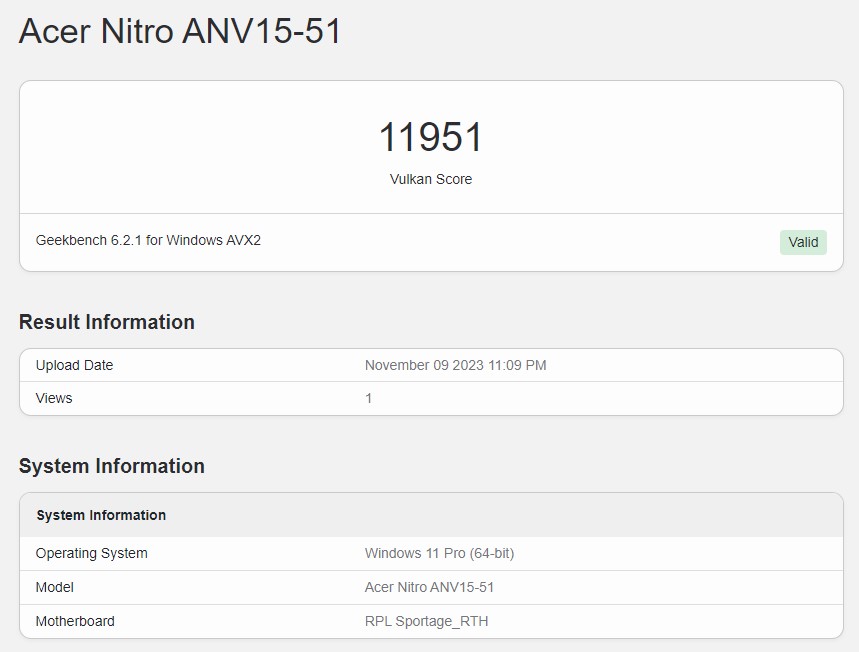The image size is (859, 652).
Task: Select the Operating System row label
Action: pyautogui.click(x=91, y=553)
